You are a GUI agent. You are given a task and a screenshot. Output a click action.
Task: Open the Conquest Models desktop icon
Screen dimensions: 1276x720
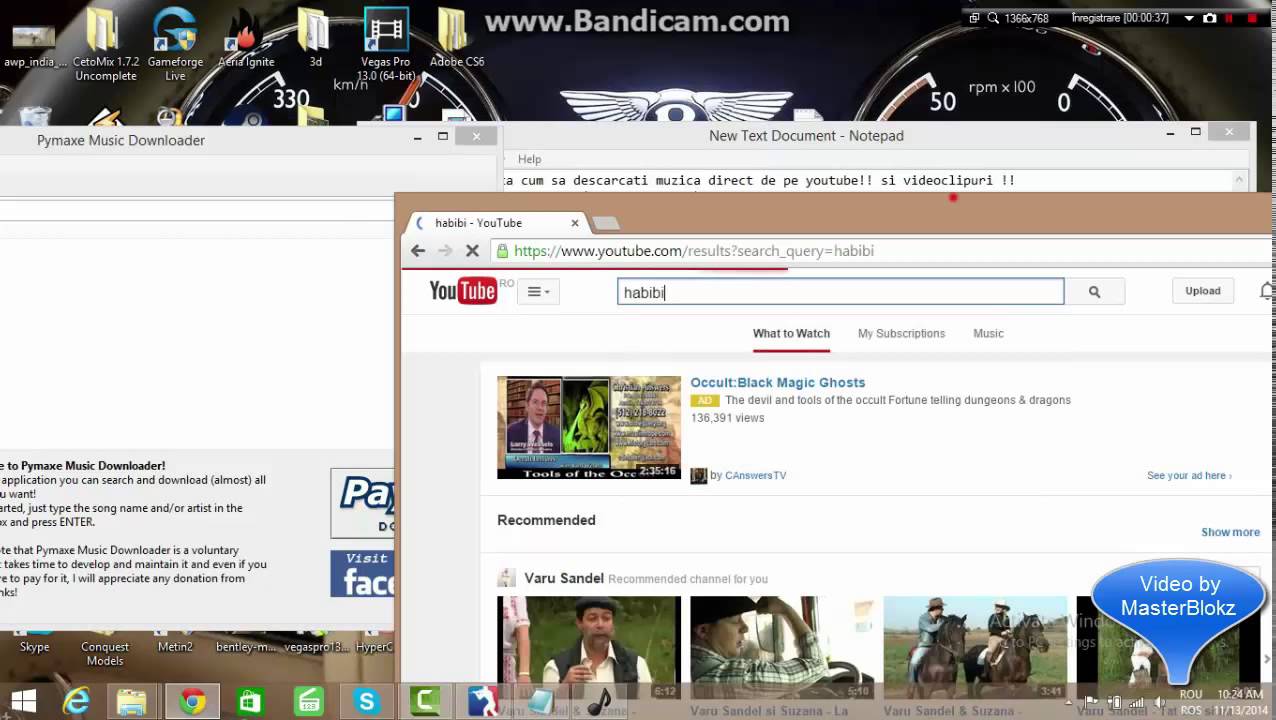[105, 652]
